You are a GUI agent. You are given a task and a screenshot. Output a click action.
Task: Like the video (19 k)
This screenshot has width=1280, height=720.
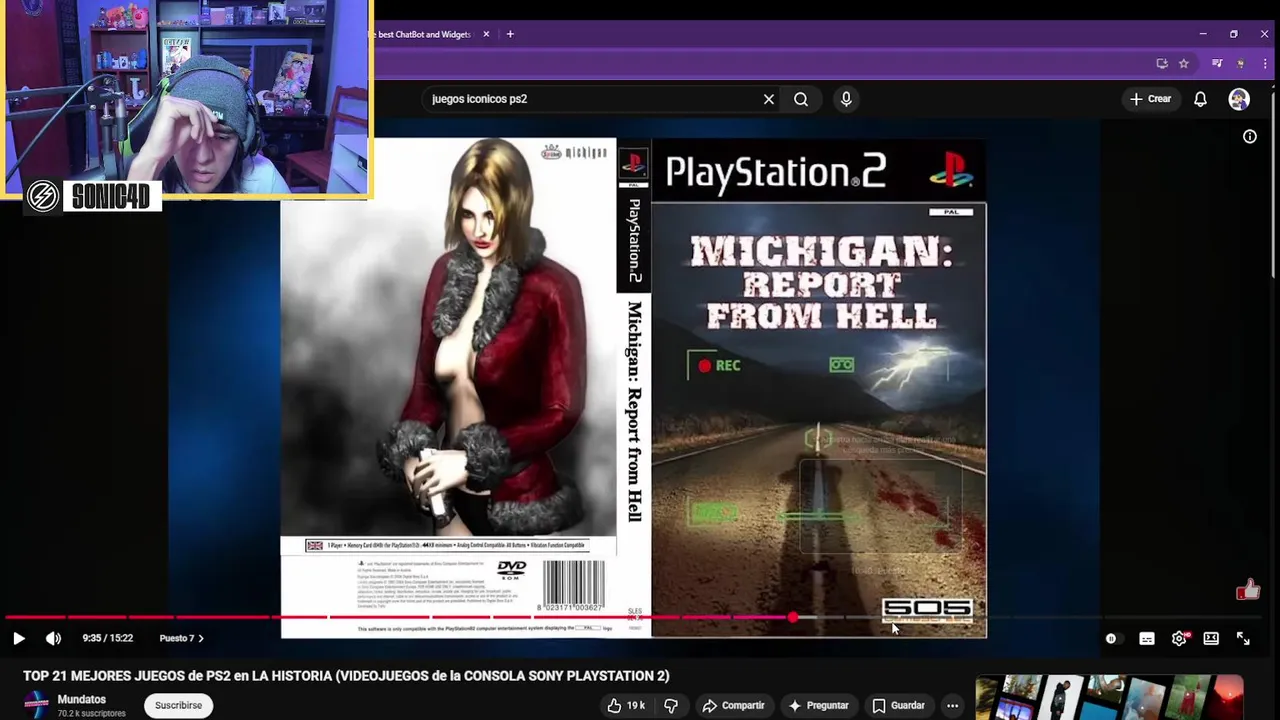tap(626, 705)
